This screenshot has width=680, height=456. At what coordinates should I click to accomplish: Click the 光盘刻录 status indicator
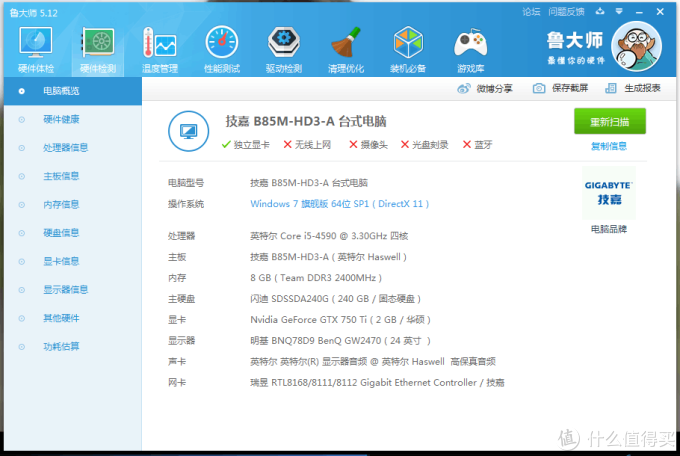pyautogui.click(x=425, y=145)
